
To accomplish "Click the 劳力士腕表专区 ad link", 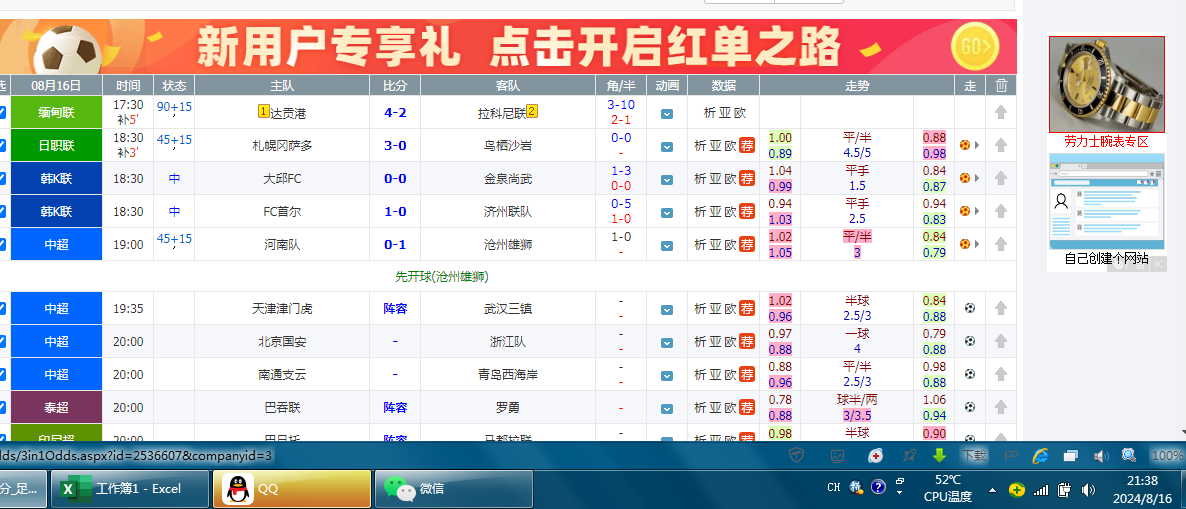I will click(1106, 142).
